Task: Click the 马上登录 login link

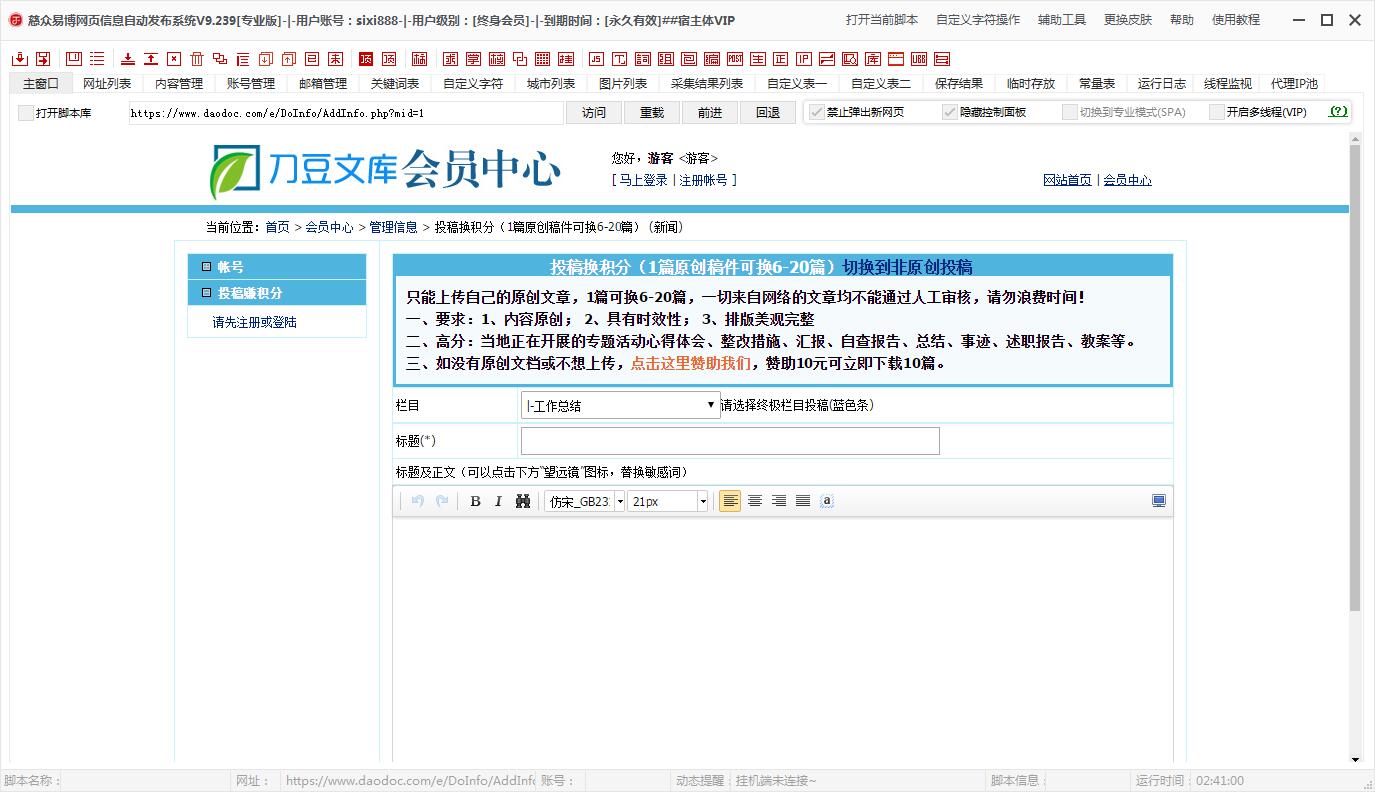Action: [x=643, y=180]
